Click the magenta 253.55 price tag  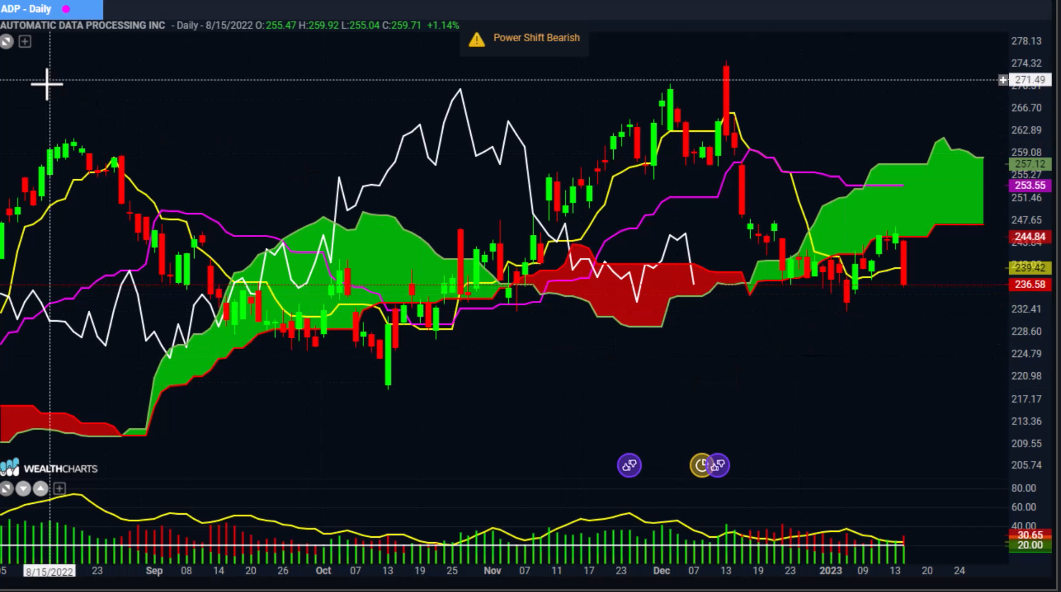pyautogui.click(x=1030, y=185)
